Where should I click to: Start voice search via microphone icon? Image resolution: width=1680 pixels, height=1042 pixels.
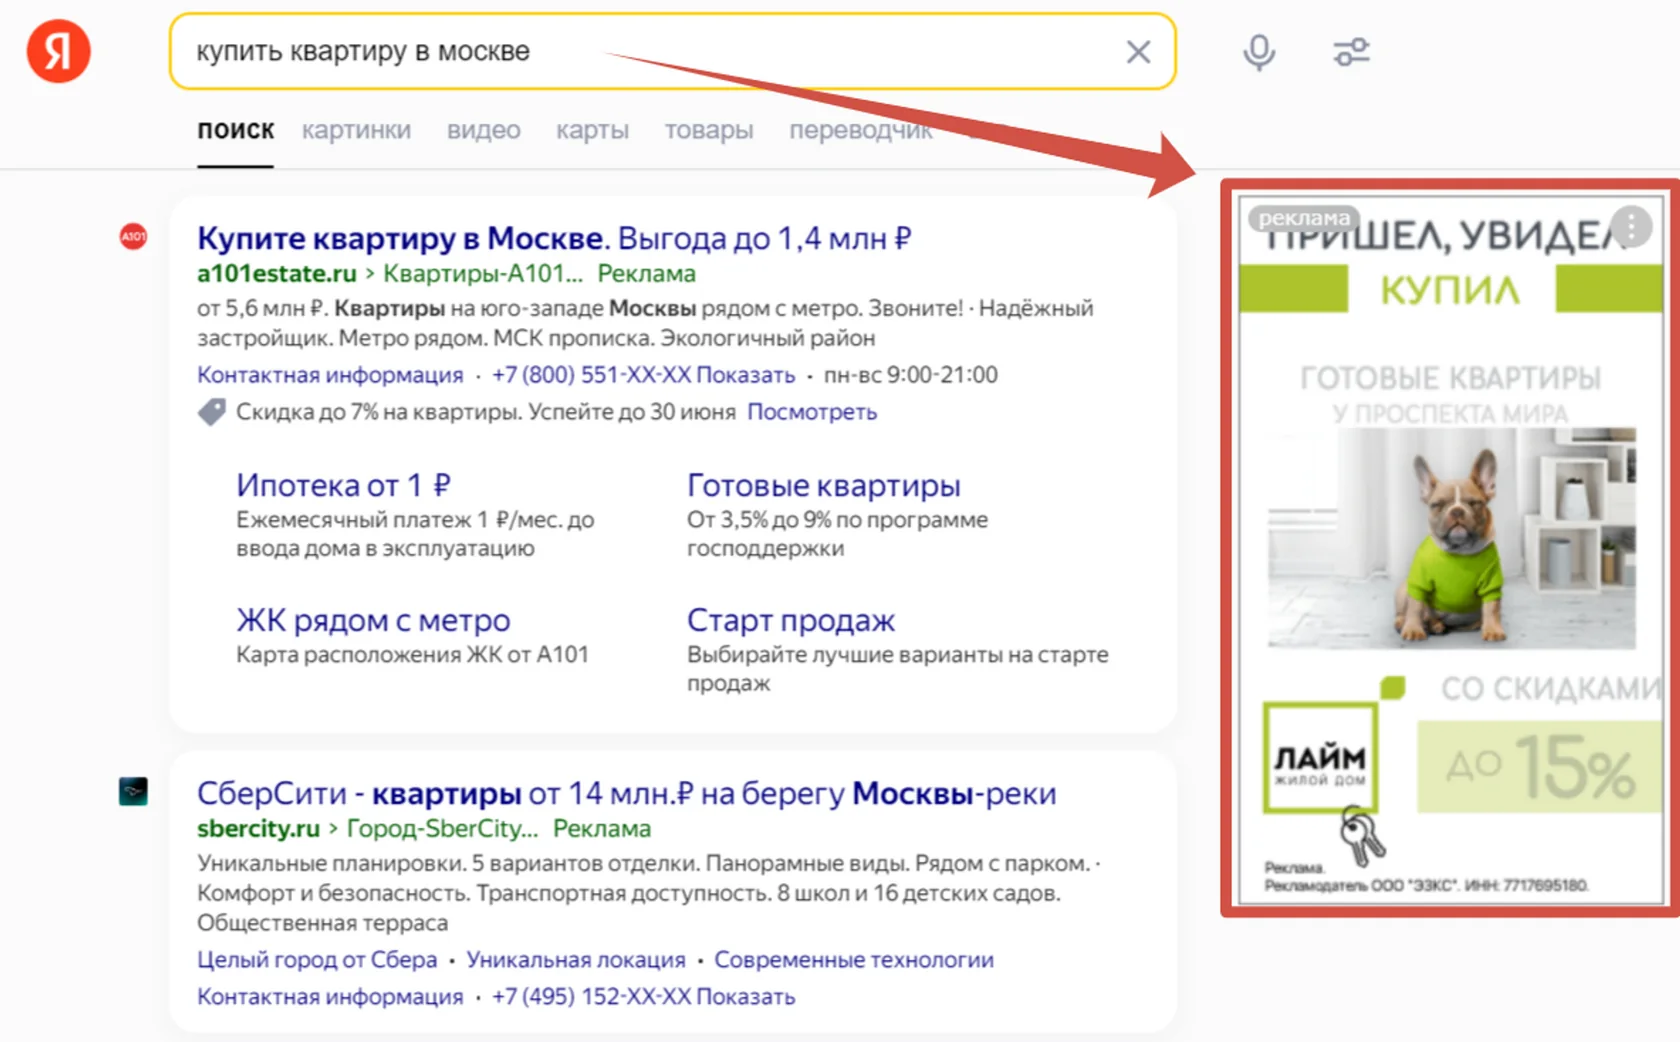click(x=1259, y=52)
